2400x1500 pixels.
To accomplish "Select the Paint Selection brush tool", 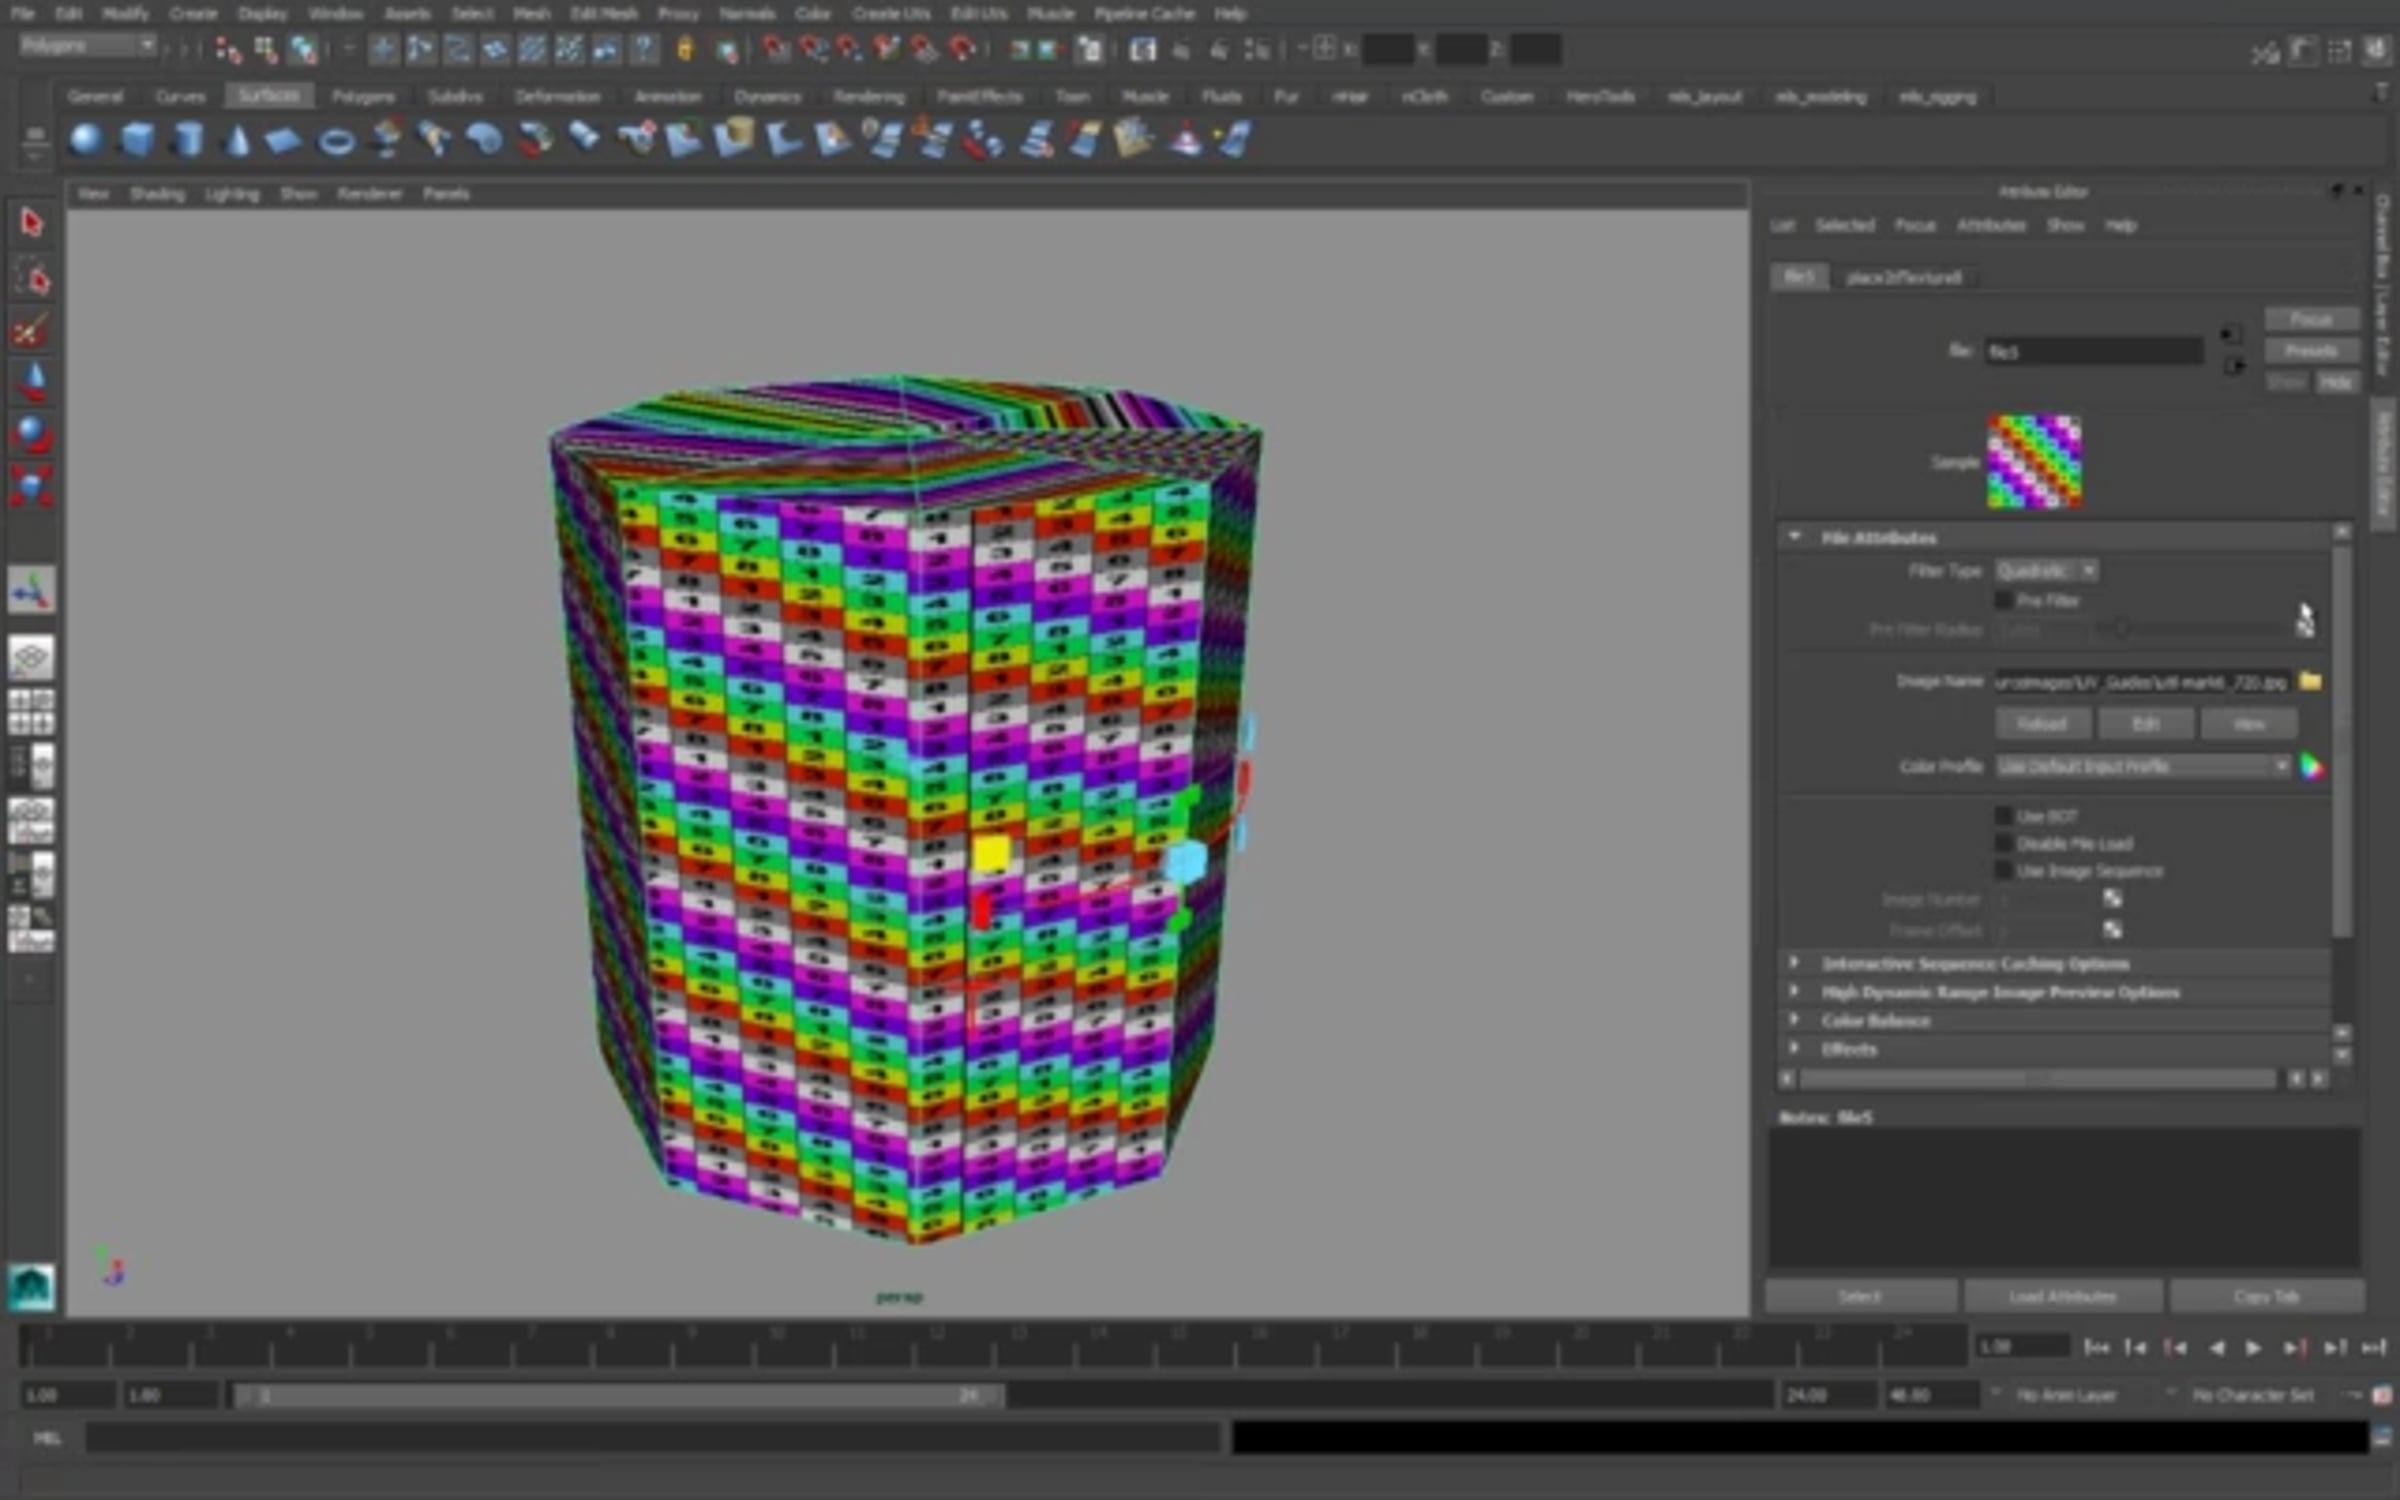I will click(x=31, y=331).
